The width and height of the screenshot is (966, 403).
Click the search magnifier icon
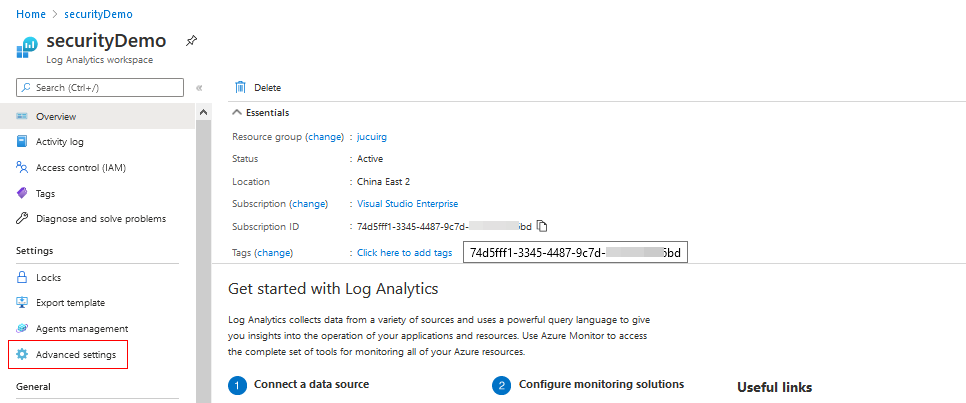click(x=26, y=88)
